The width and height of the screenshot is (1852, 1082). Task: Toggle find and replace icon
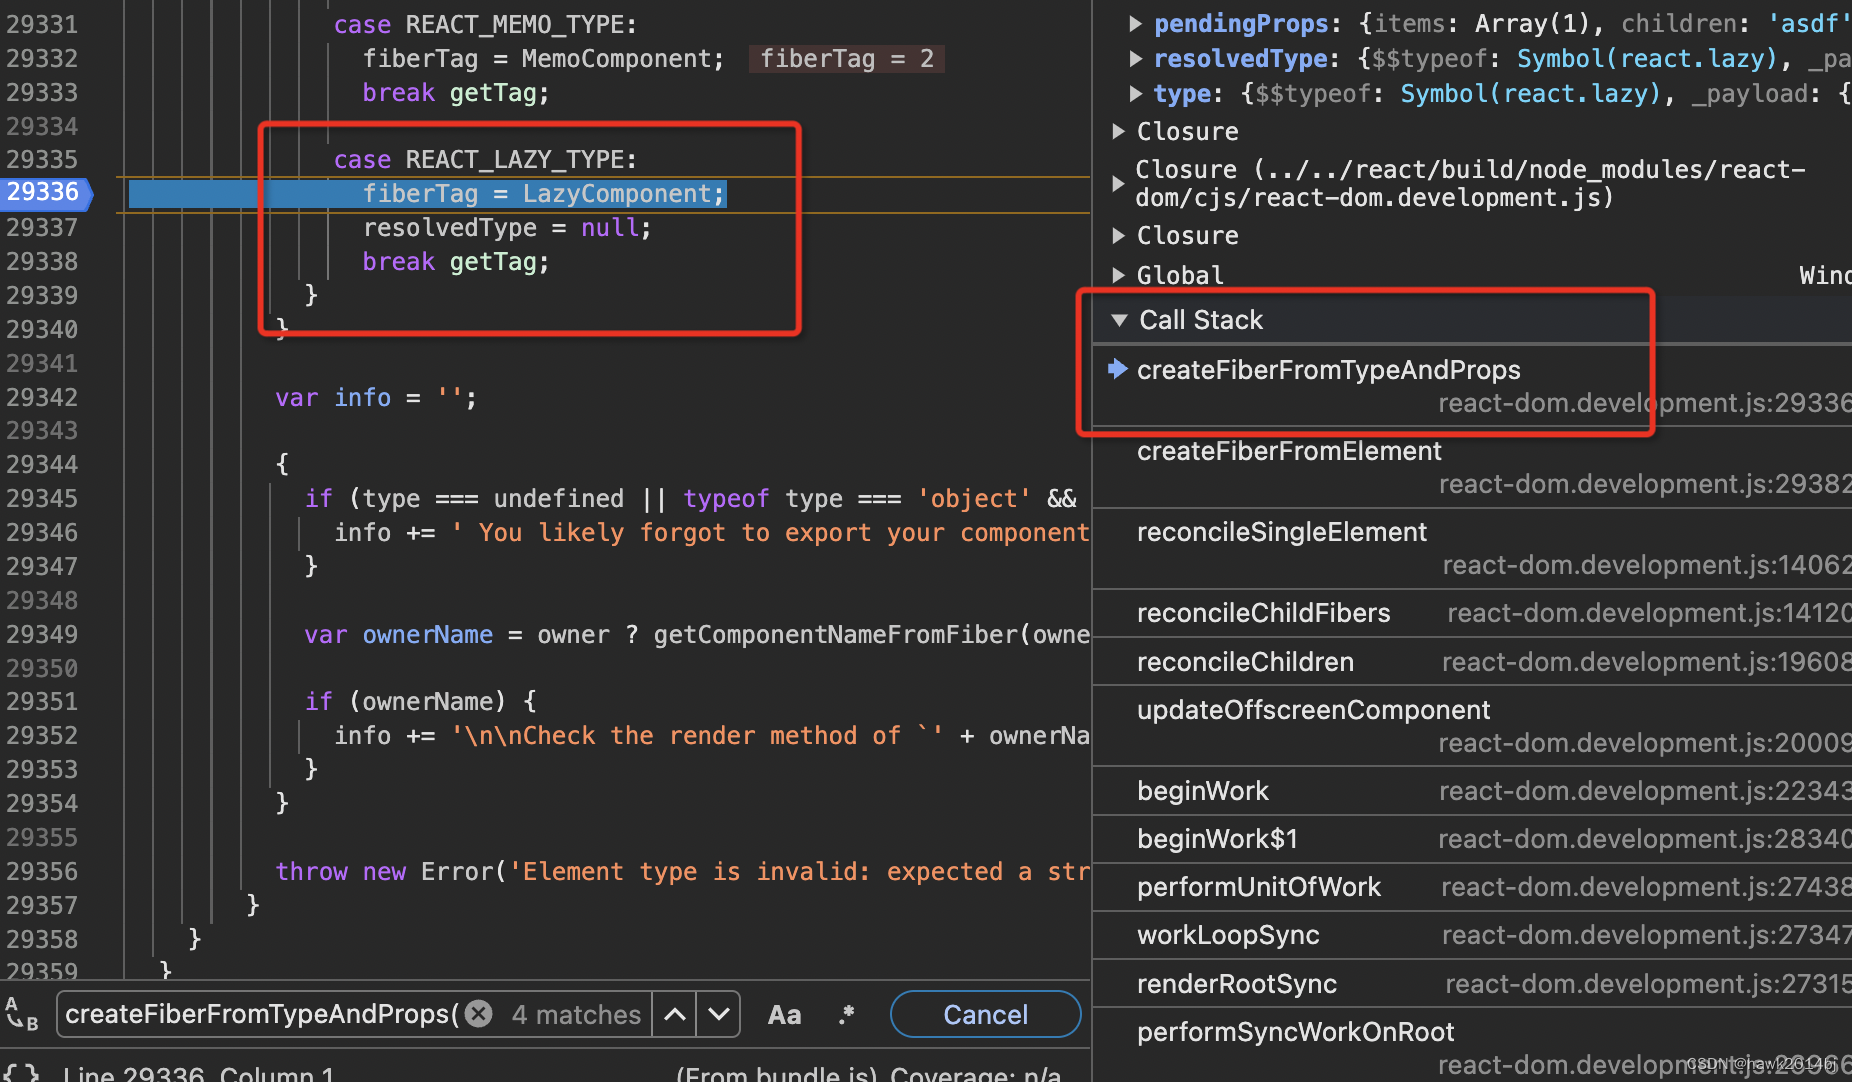click(21, 1014)
